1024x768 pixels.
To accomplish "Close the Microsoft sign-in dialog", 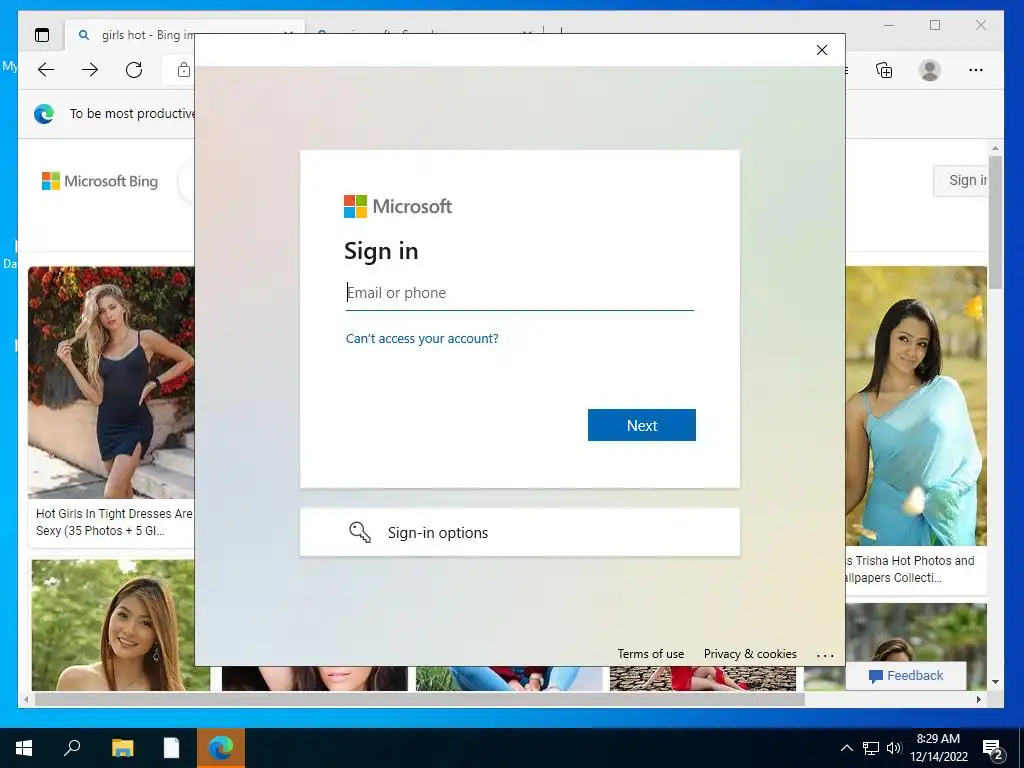I will pos(822,50).
